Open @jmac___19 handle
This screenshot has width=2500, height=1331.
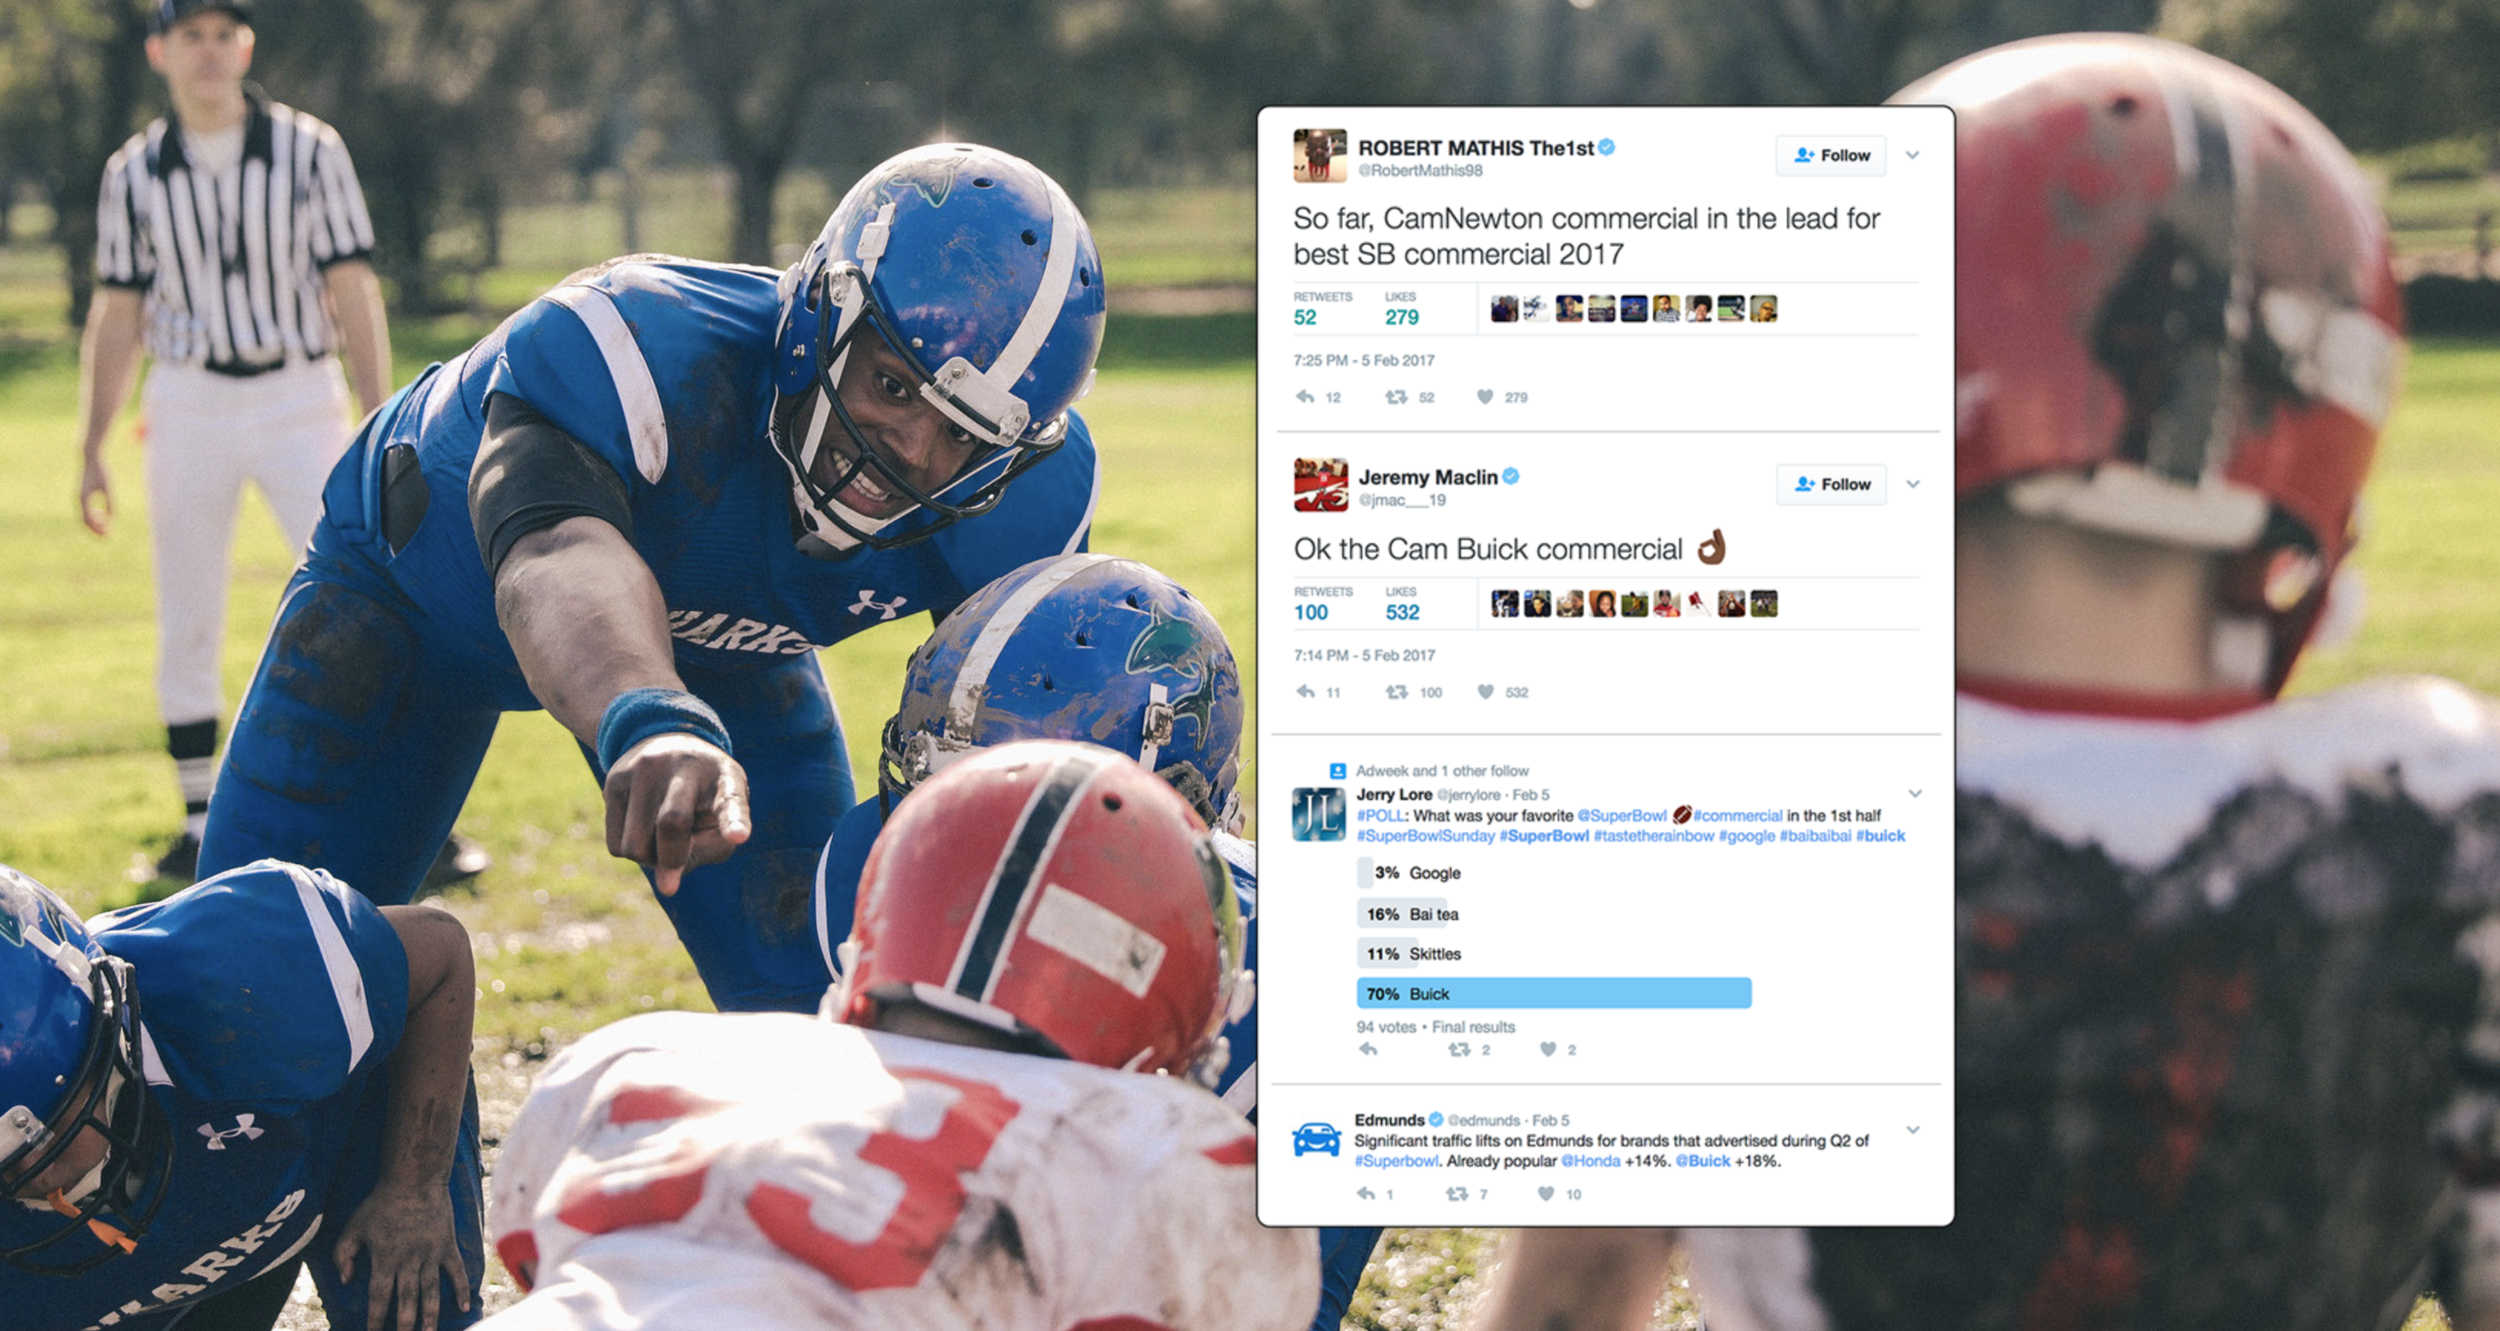pyautogui.click(x=1402, y=500)
